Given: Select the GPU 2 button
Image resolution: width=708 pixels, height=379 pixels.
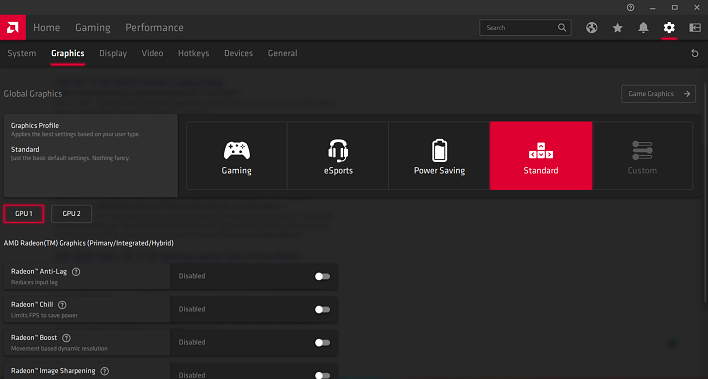Looking at the screenshot, I should tap(71, 214).
